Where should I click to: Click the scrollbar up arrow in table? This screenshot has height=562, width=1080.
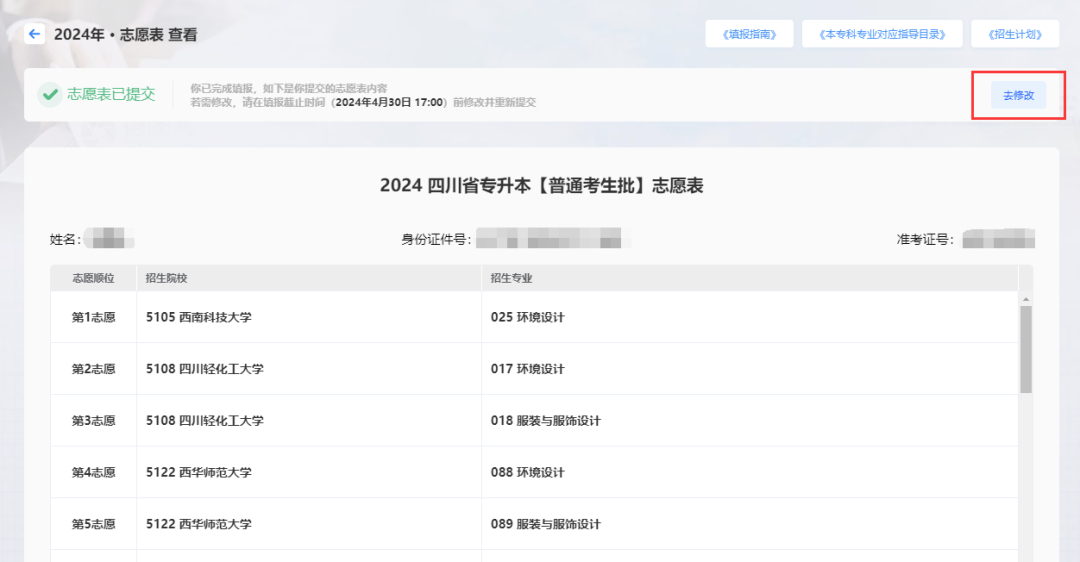(1025, 299)
